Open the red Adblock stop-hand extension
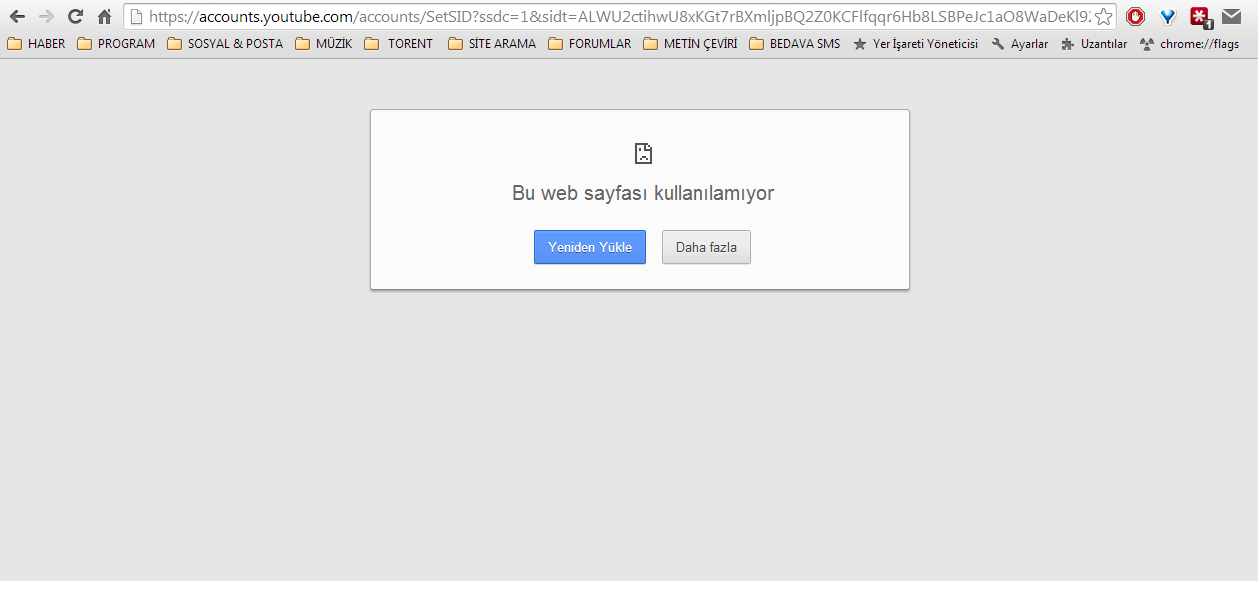1258x614 pixels. click(x=1135, y=16)
